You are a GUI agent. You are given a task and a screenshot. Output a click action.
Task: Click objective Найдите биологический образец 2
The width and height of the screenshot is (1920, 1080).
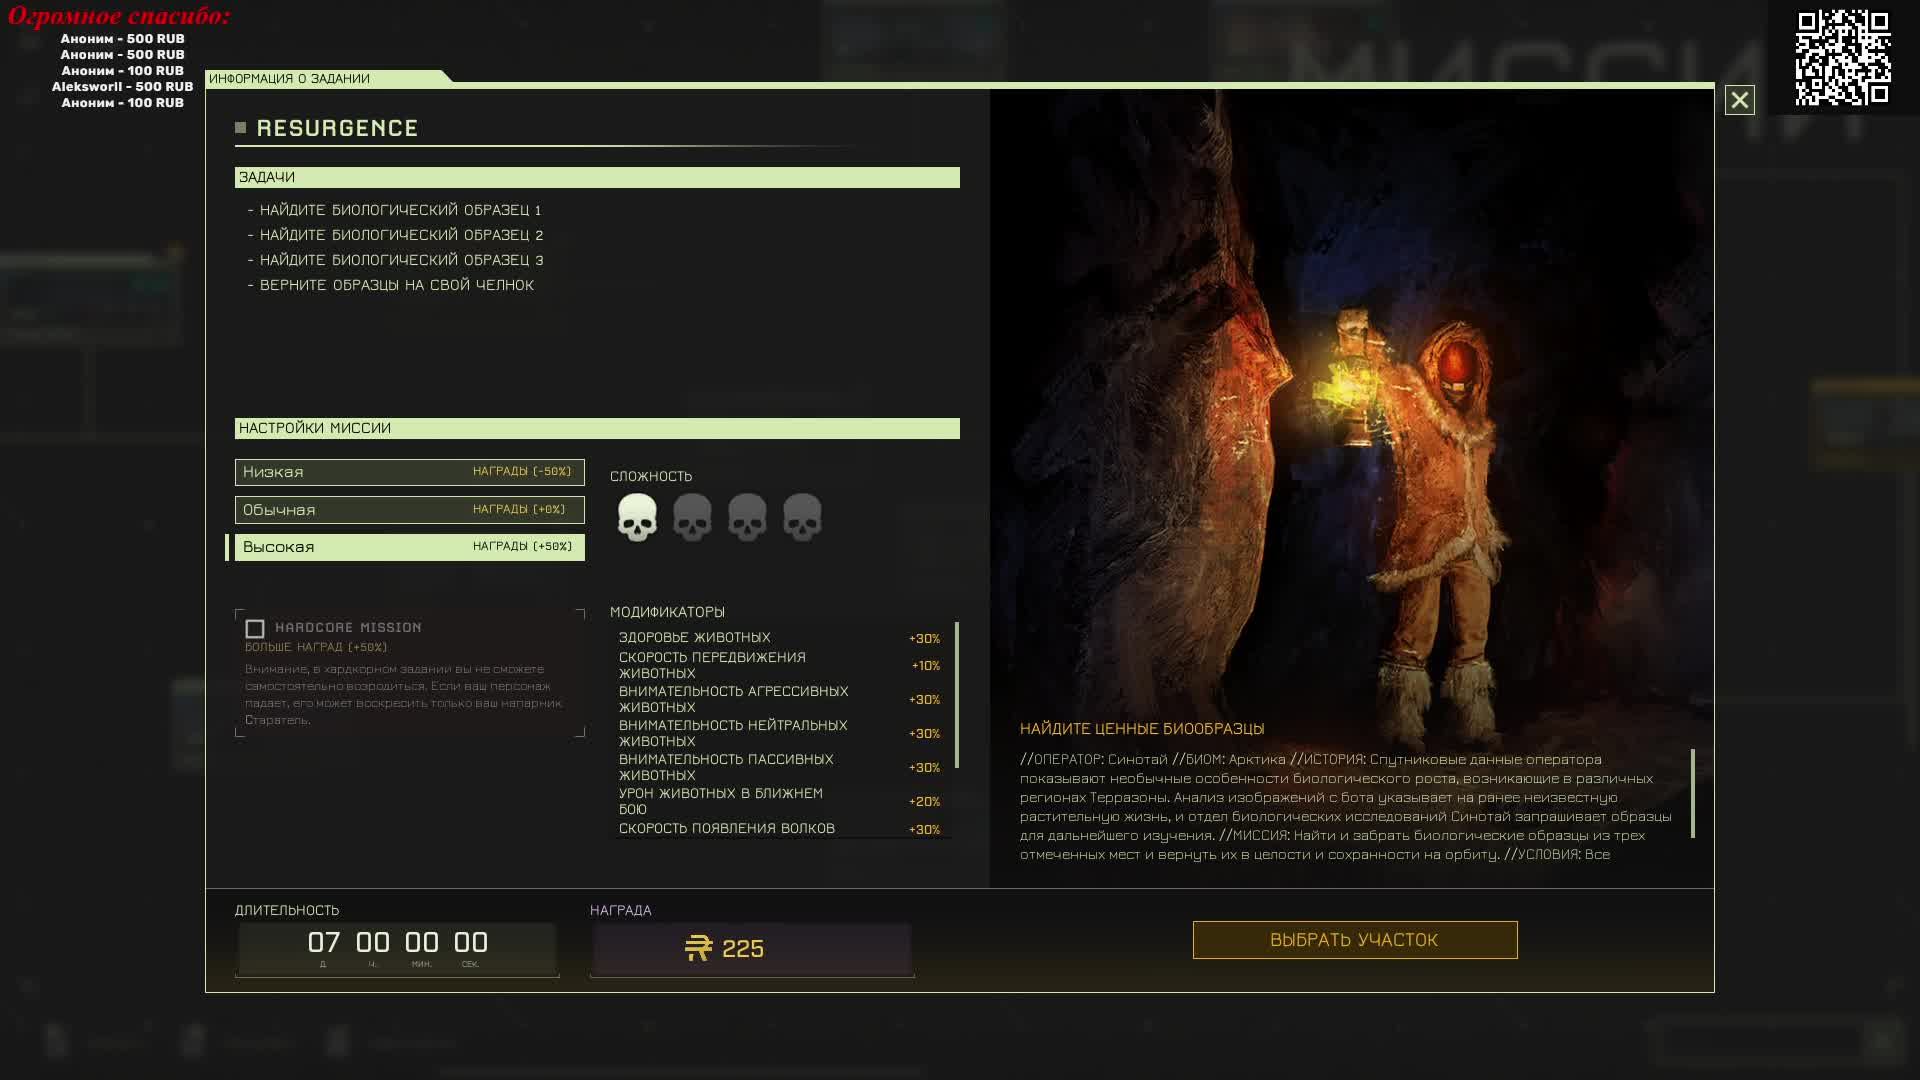pos(401,235)
